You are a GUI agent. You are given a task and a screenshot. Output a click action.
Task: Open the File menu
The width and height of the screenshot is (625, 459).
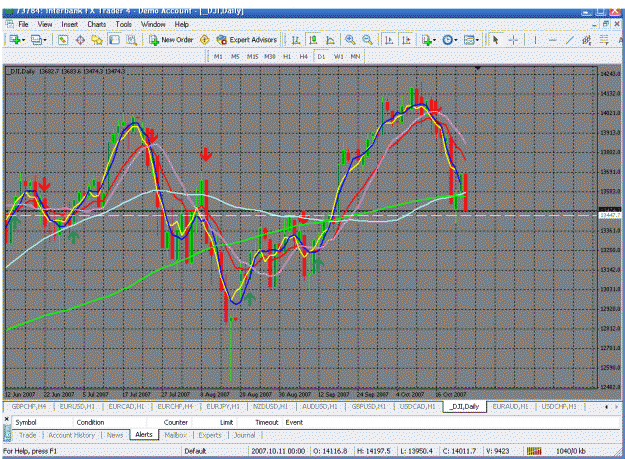coord(23,24)
